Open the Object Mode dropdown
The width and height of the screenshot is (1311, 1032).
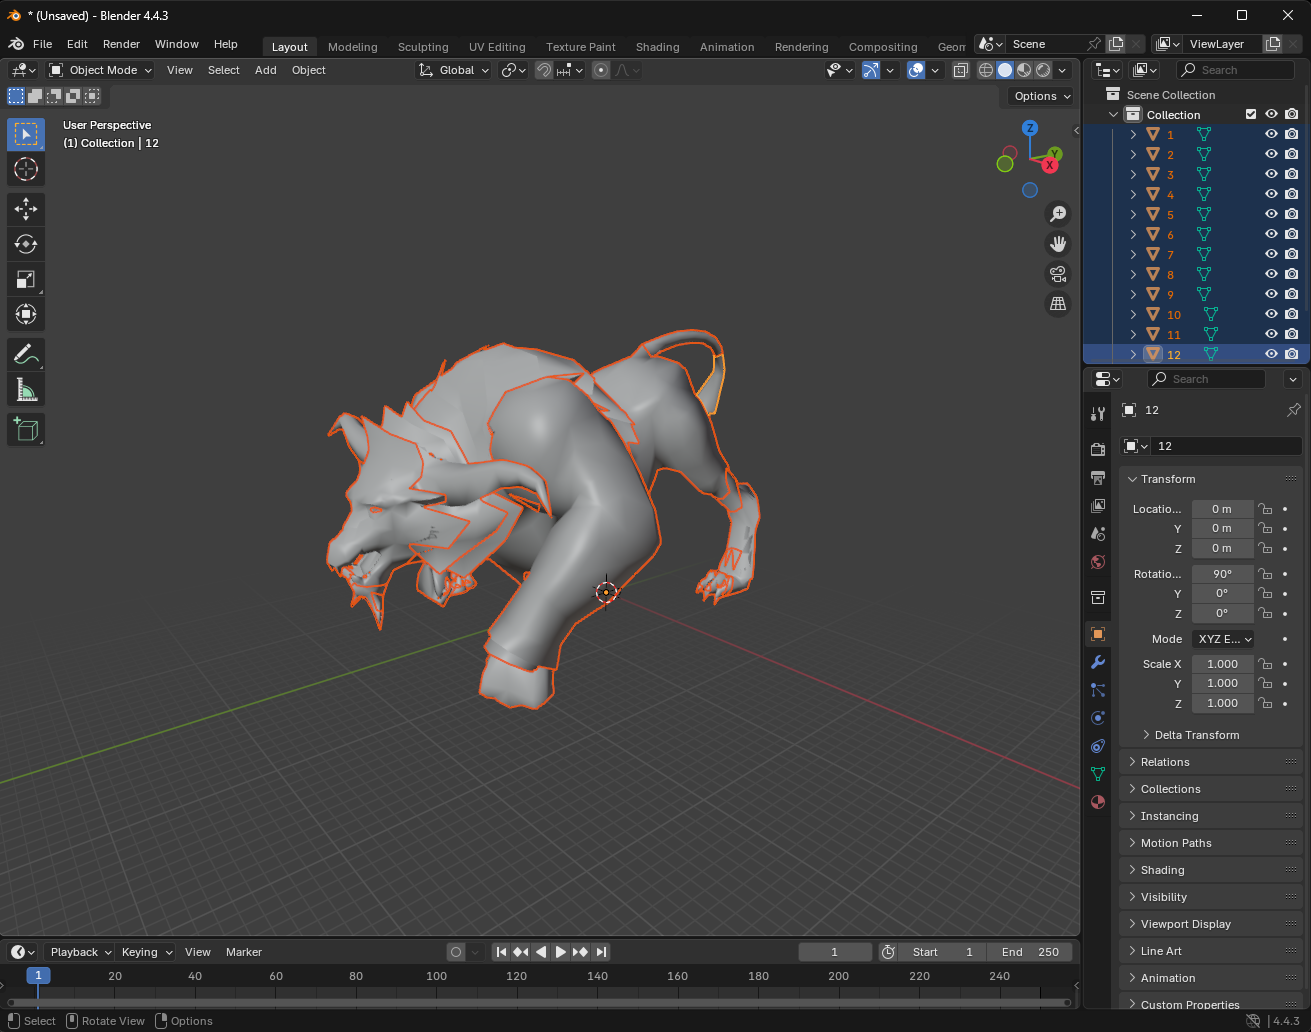[101, 70]
